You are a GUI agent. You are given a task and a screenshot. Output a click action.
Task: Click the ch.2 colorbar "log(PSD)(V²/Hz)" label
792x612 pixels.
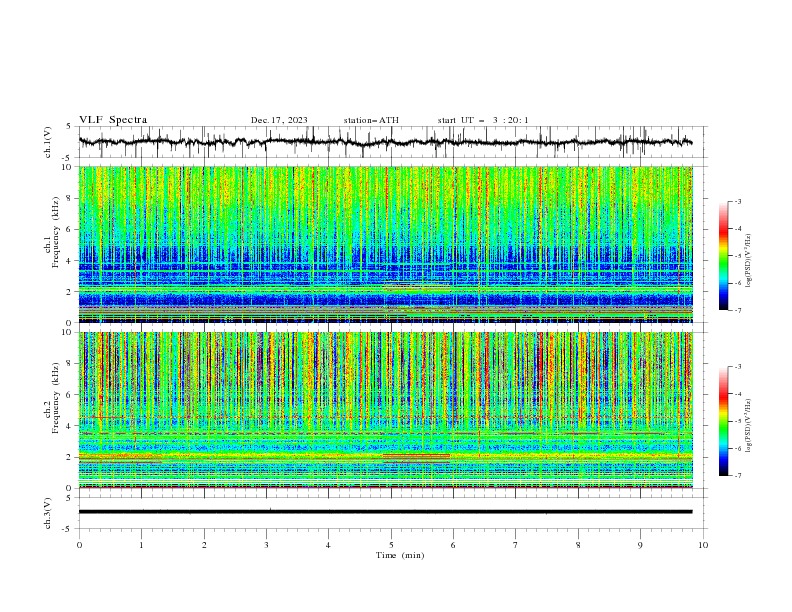(x=749, y=426)
